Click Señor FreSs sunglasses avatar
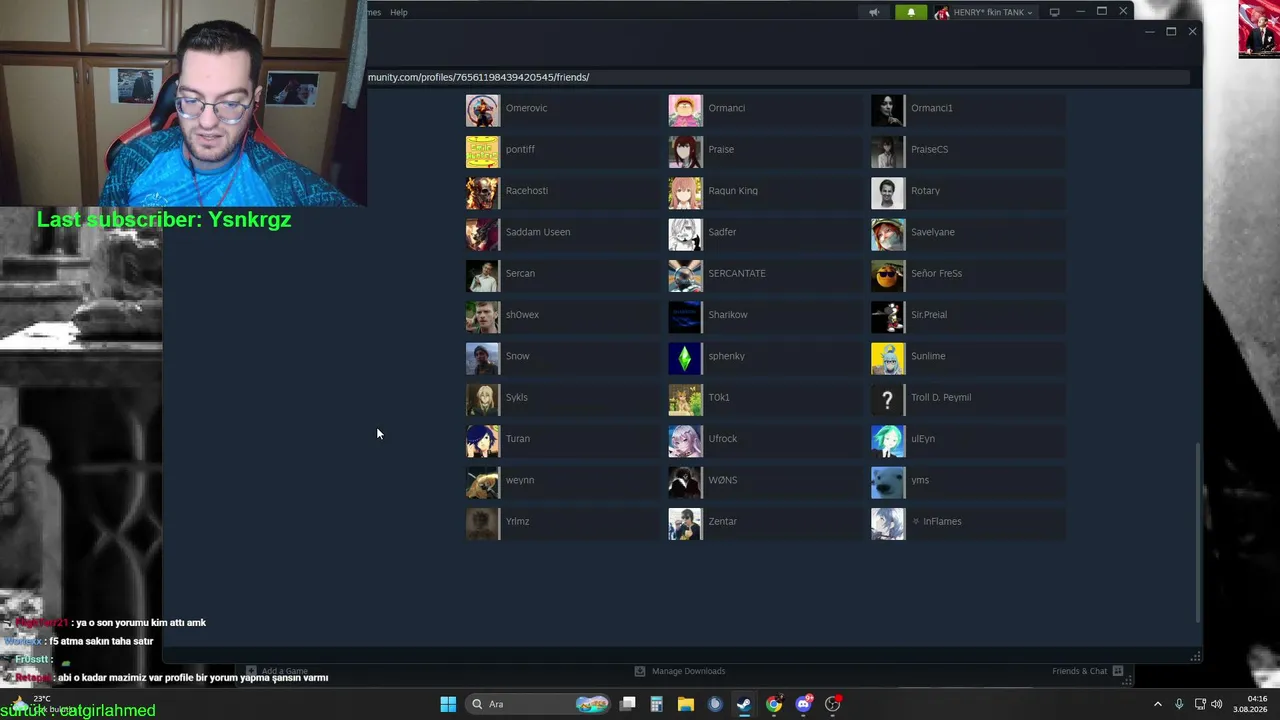This screenshot has height=720, width=1280. pos(888,275)
